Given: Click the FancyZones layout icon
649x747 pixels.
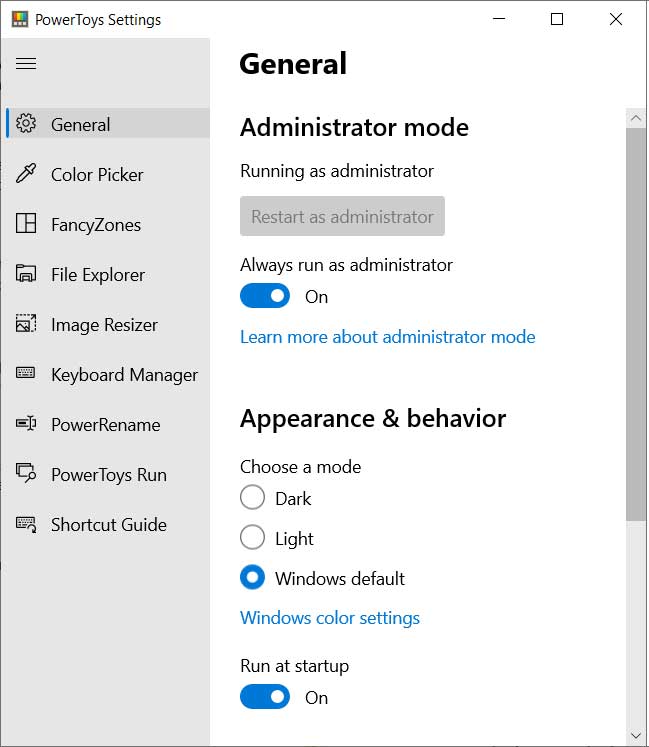Looking at the screenshot, I should click(26, 223).
